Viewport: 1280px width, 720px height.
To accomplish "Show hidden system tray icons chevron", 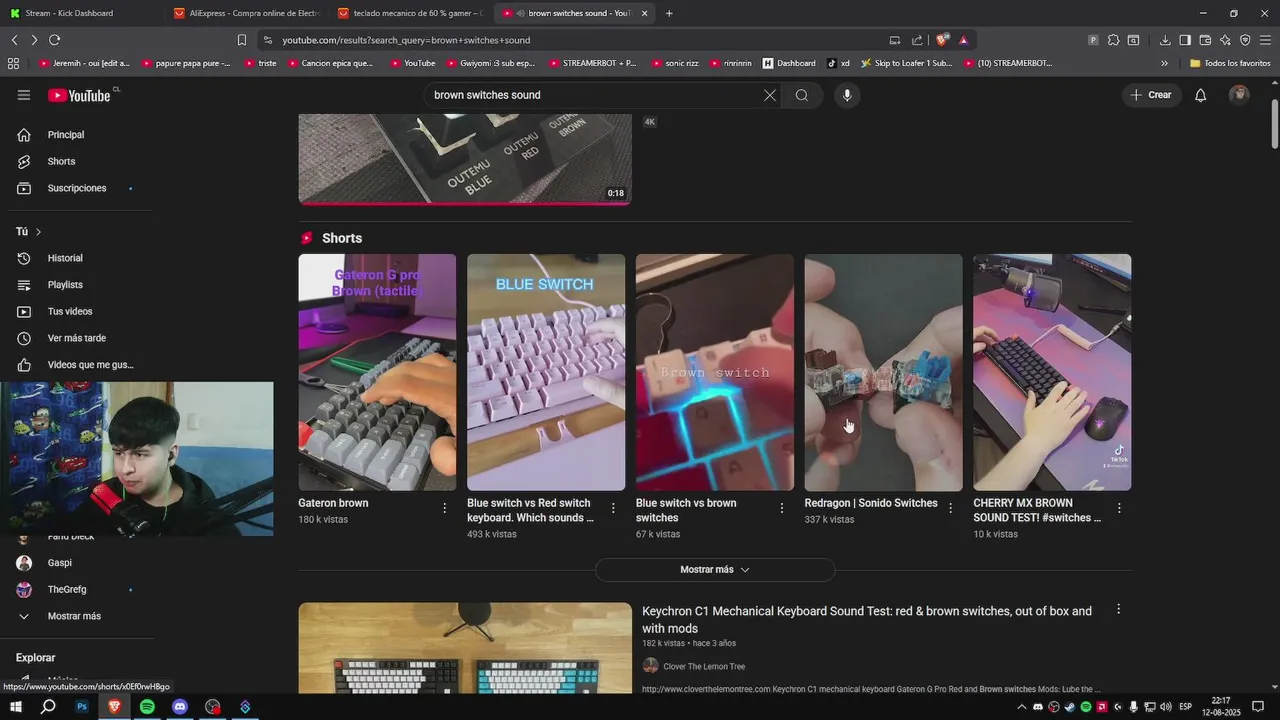I will point(1021,707).
